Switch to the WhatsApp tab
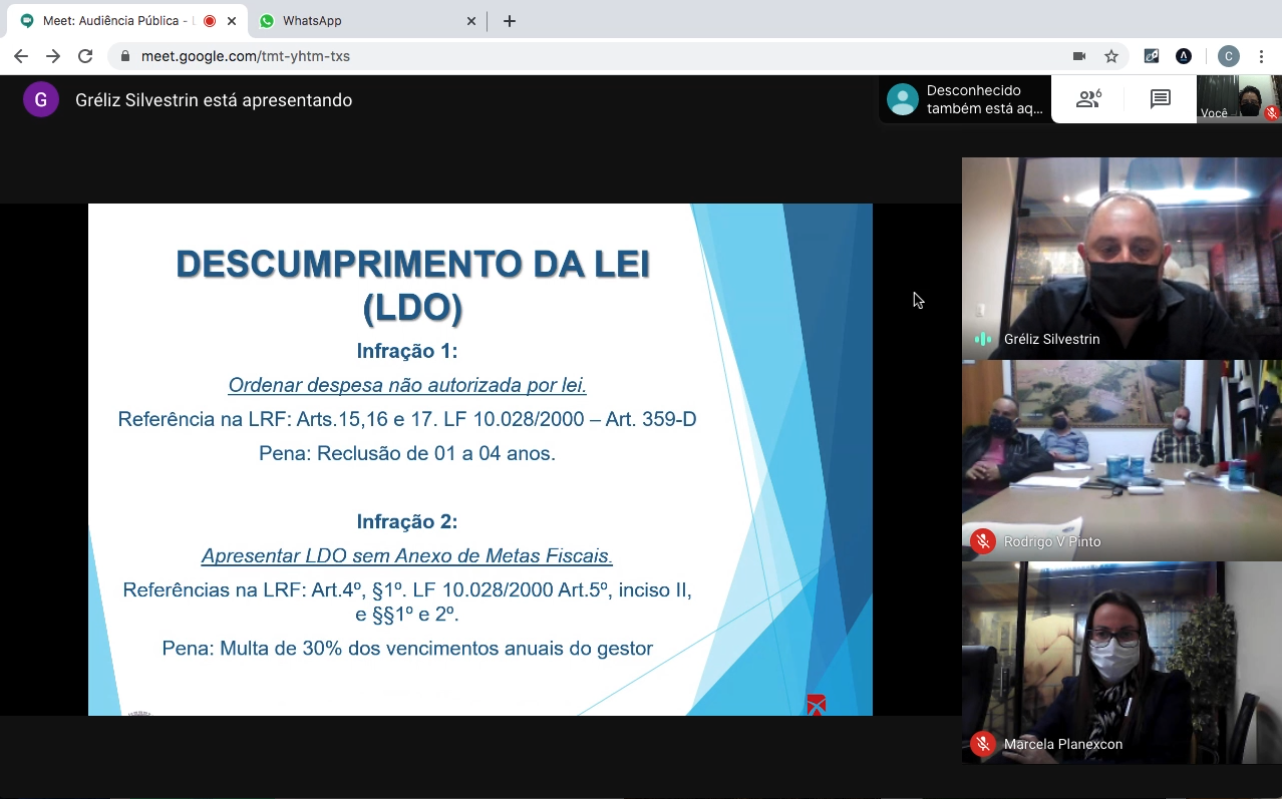 tap(365, 21)
